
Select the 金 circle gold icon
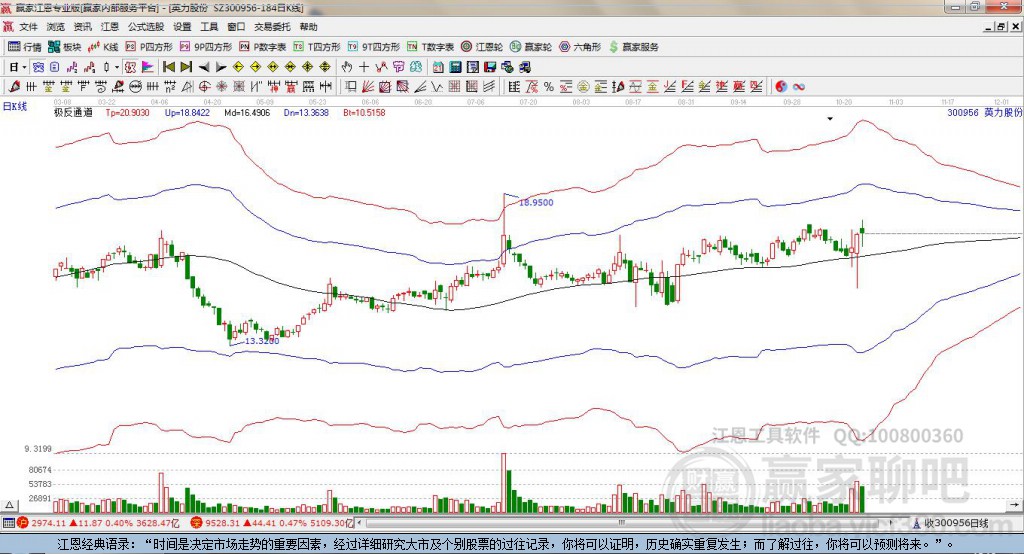pyautogui.click(x=583, y=87)
